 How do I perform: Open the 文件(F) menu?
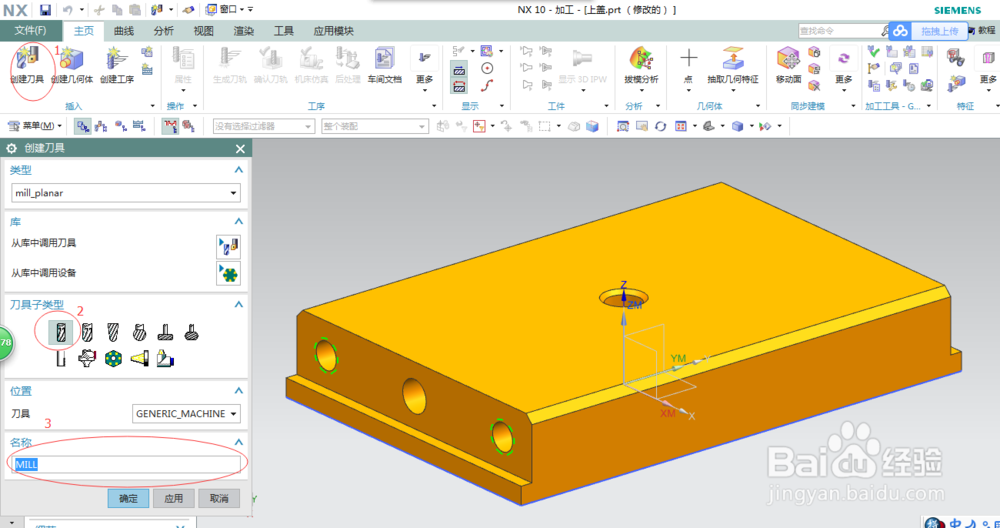31,31
